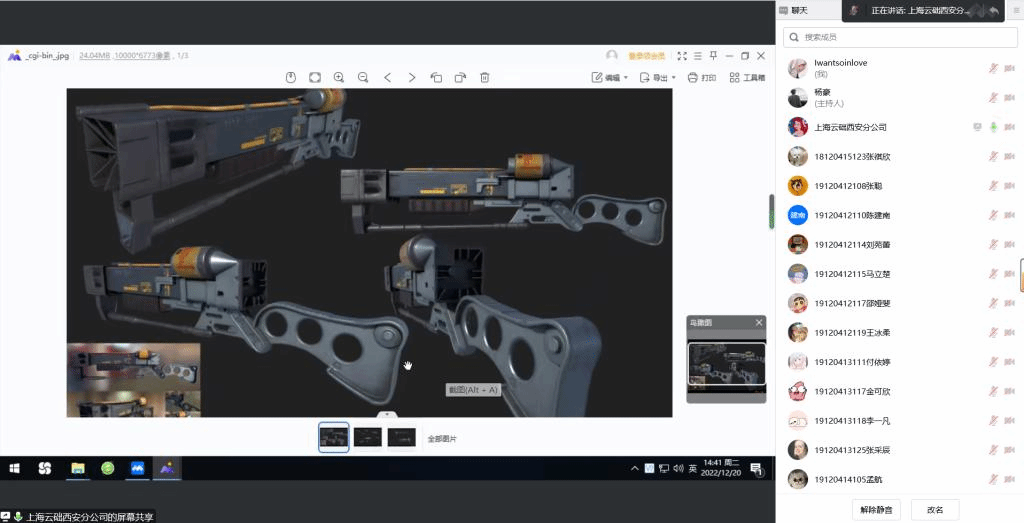Open the 工具箱 toolbox menu

[x=747, y=77]
